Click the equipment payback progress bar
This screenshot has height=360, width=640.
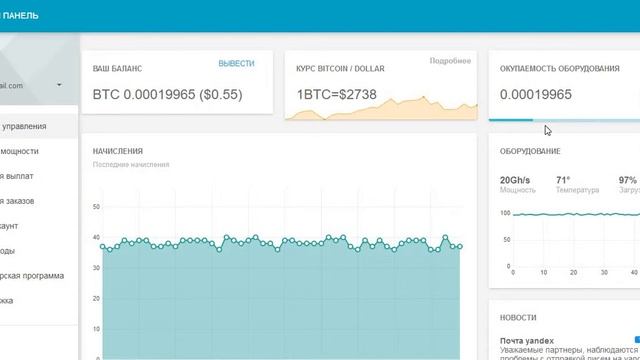tap(564, 120)
